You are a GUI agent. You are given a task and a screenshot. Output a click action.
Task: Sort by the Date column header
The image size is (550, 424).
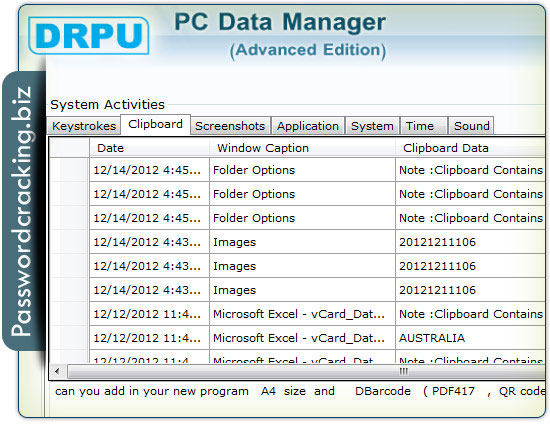pyautogui.click(x=149, y=148)
